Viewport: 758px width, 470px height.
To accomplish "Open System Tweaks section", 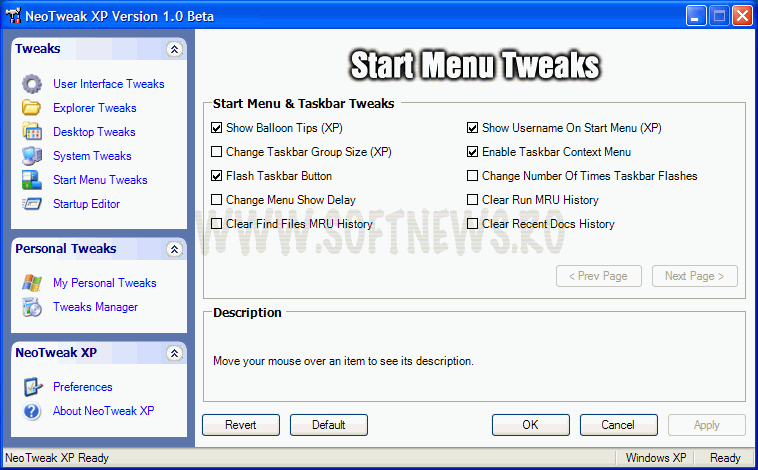I will [x=92, y=156].
